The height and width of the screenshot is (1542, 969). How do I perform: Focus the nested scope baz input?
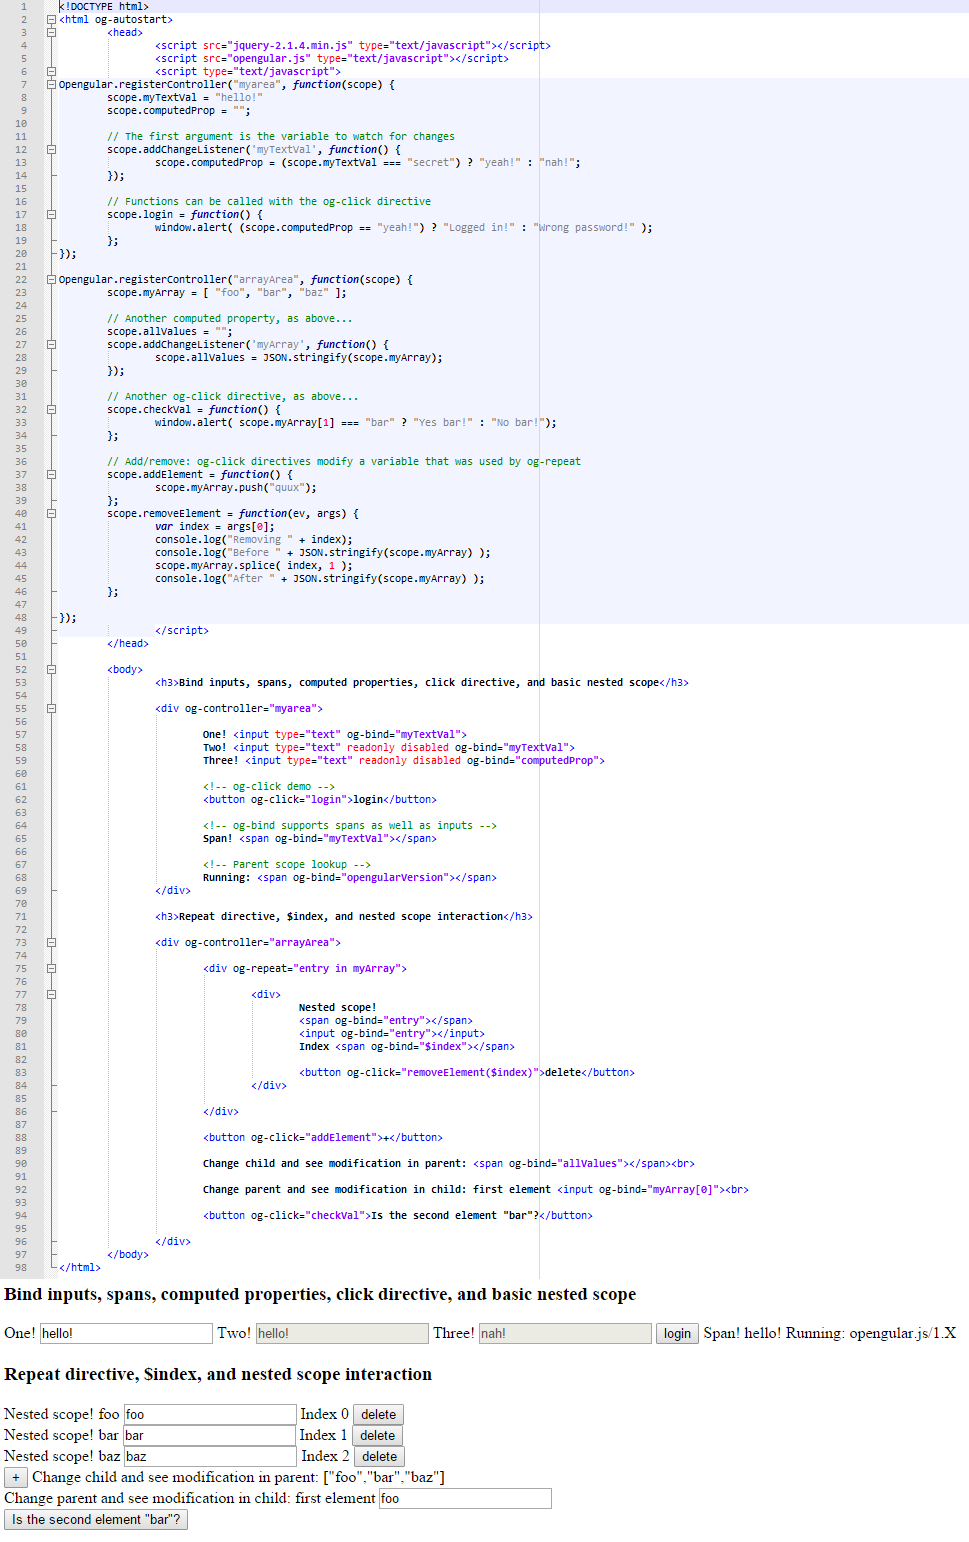click(210, 1457)
